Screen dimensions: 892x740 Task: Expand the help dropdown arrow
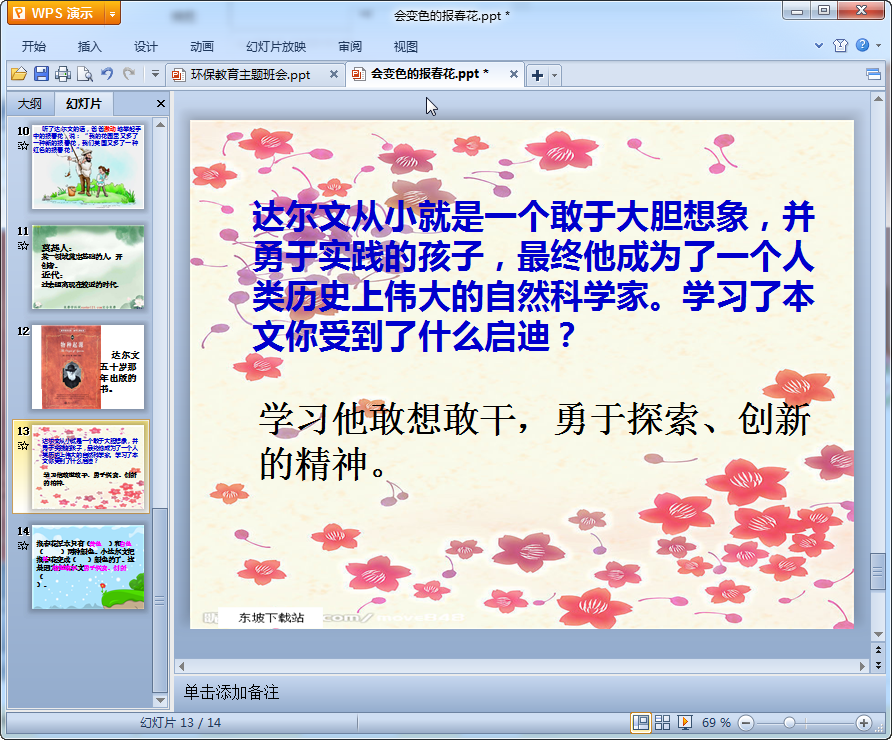tap(878, 46)
